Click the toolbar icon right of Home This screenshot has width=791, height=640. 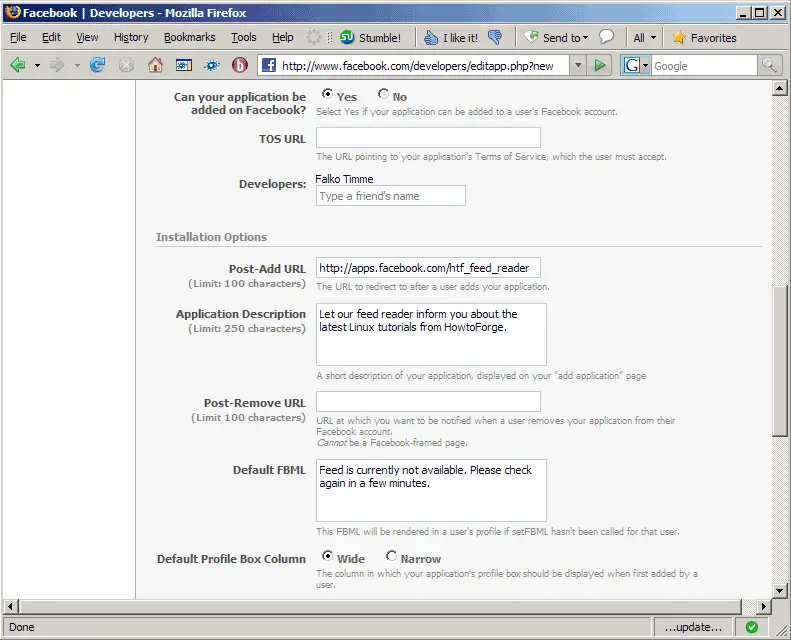pos(184,65)
